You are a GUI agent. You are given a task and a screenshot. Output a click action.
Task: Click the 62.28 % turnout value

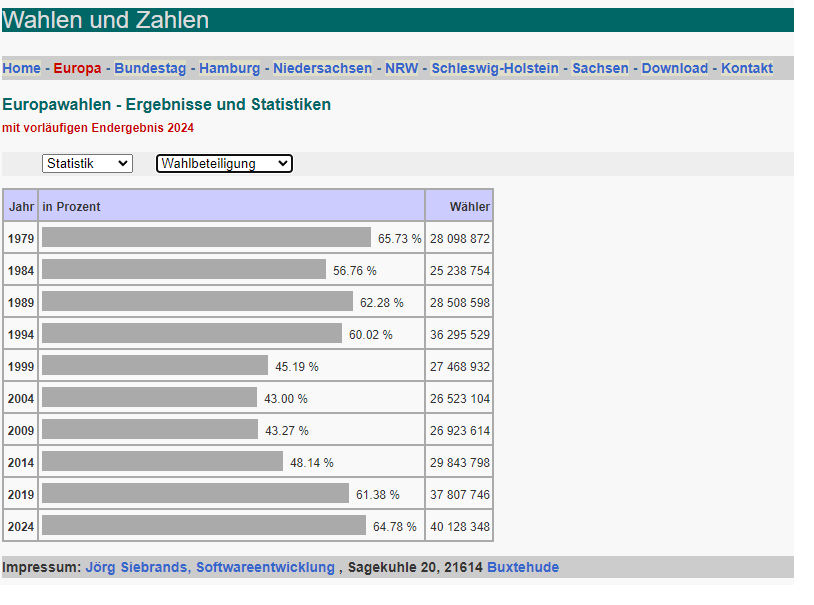[382, 303]
